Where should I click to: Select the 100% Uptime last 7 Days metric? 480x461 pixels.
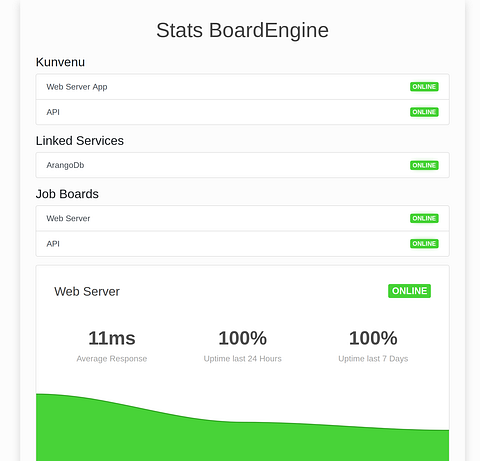pyautogui.click(x=373, y=346)
